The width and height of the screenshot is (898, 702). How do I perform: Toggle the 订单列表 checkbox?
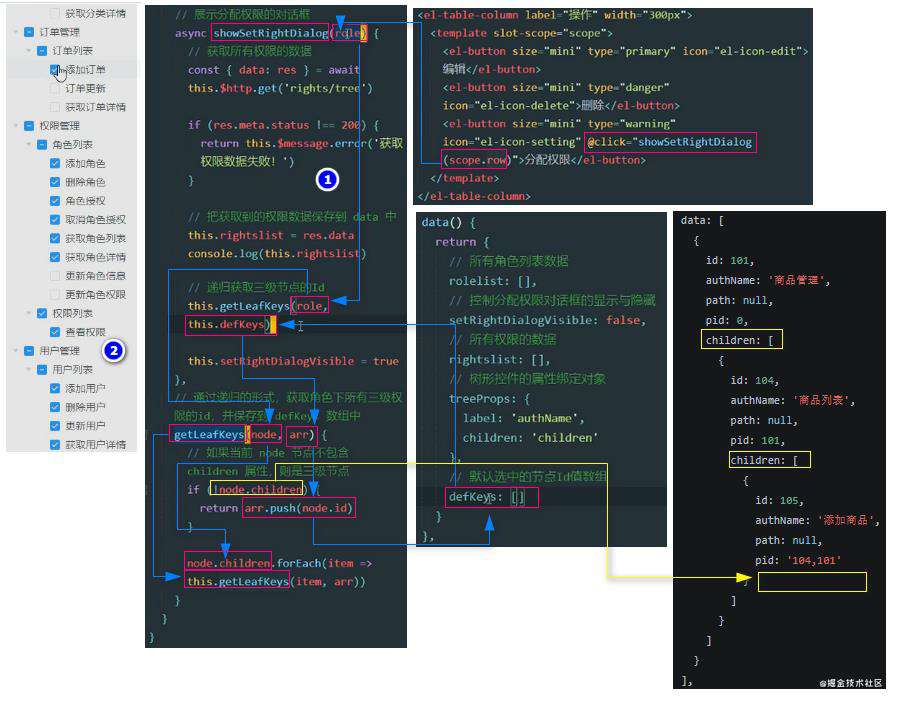42,51
